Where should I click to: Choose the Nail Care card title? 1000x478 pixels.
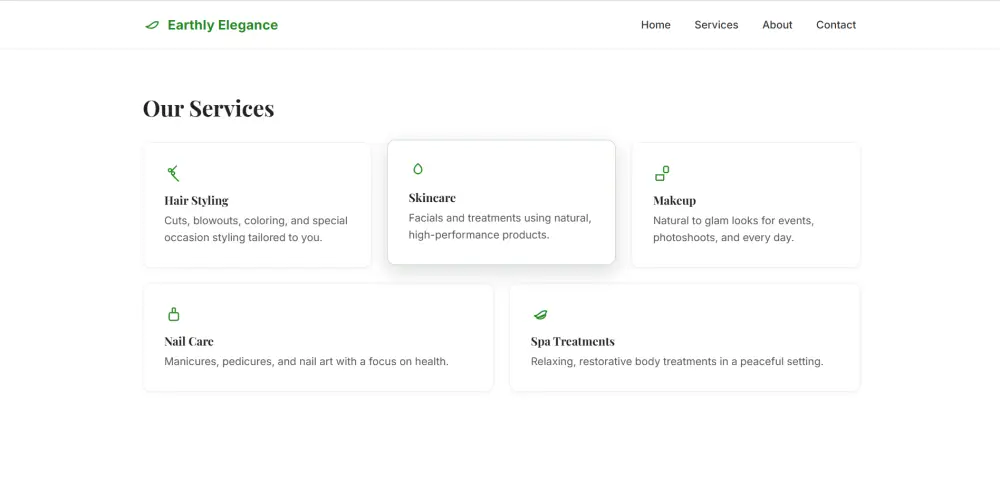coord(189,341)
